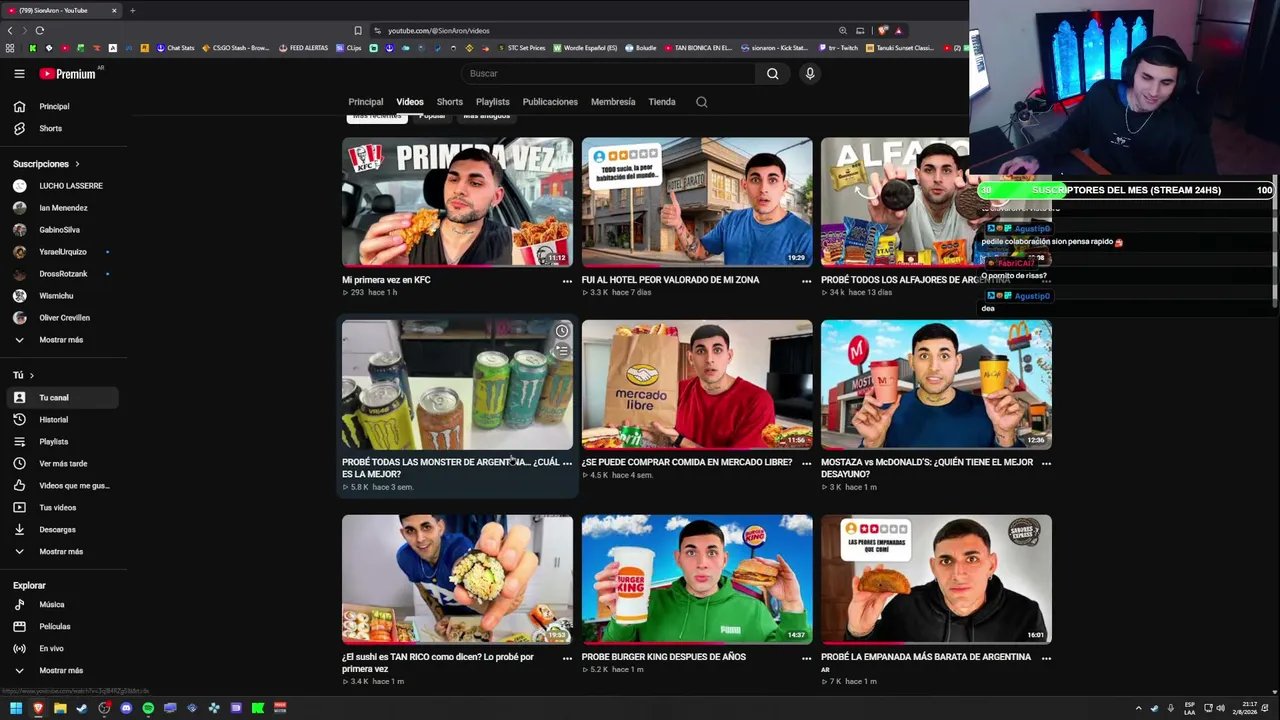This screenshot has width=1280, height=720.
Task: Play Mi primera vez en KFC thumbnail
Action: pyautogui.click(x=457, y=202)
